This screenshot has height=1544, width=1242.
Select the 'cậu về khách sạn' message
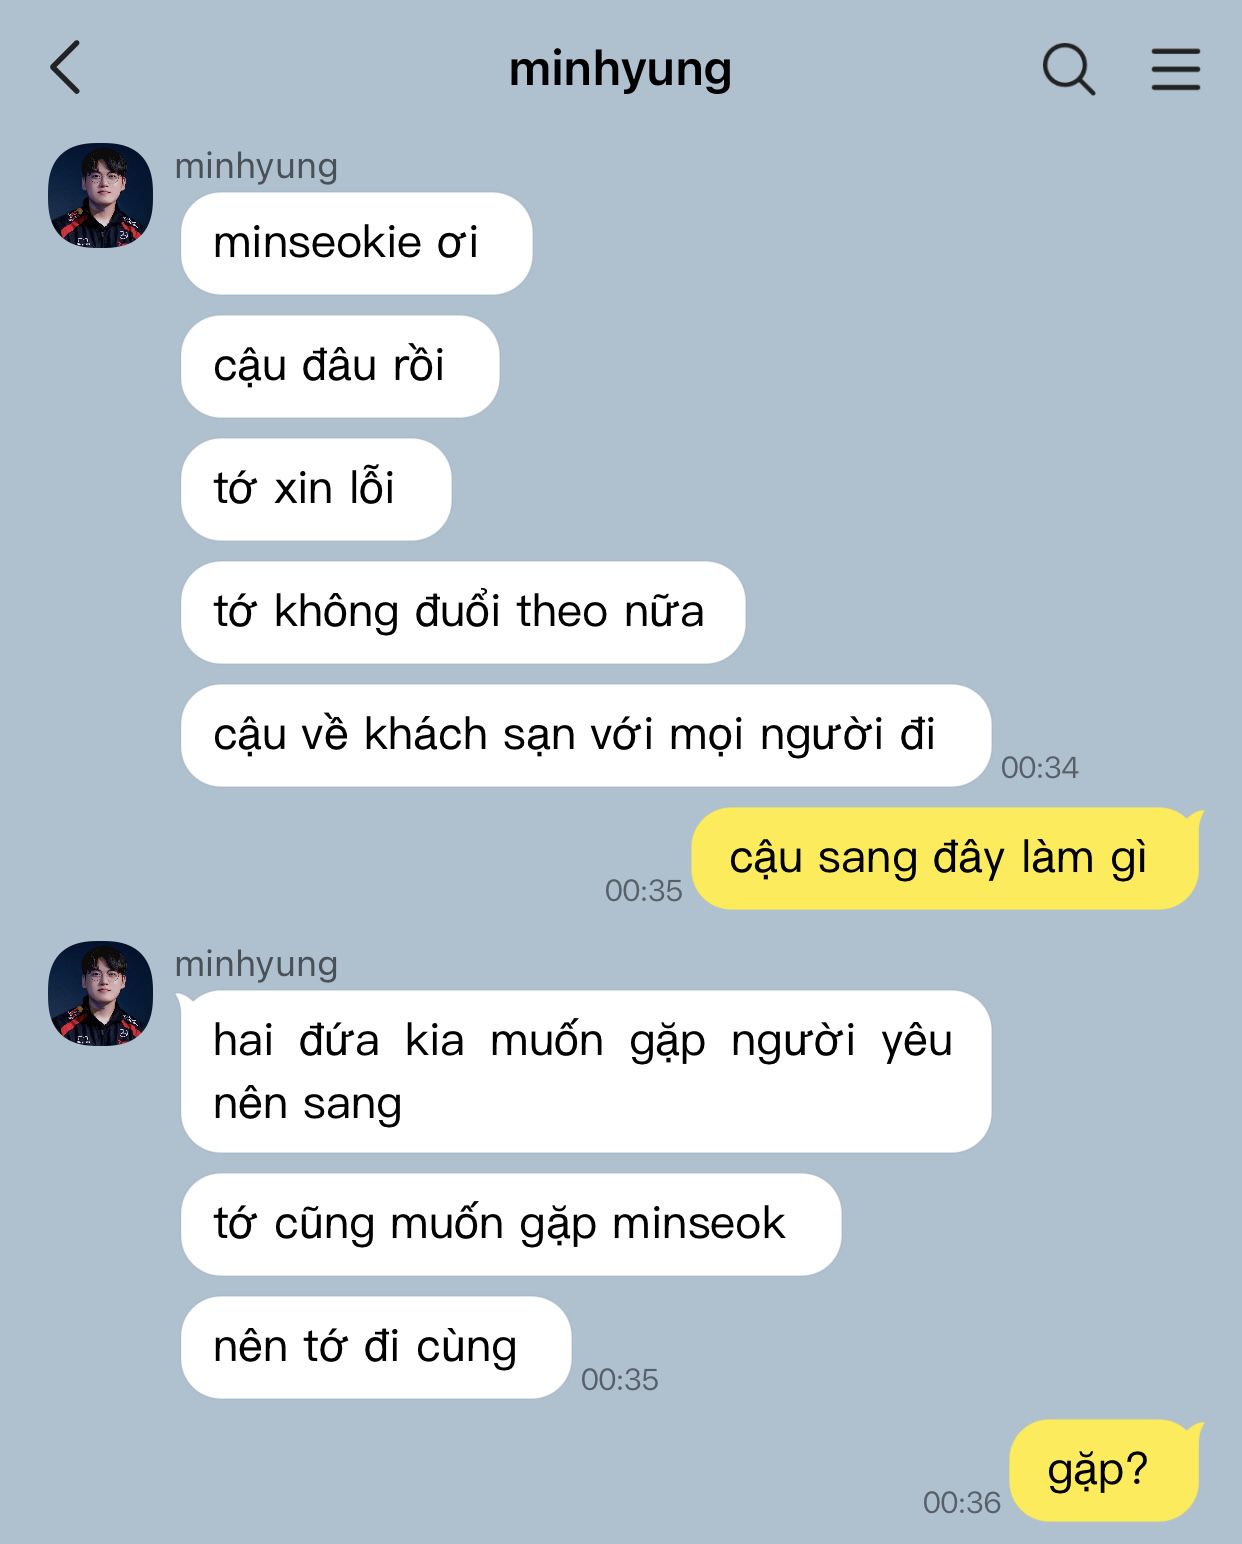tap(586, 735)
